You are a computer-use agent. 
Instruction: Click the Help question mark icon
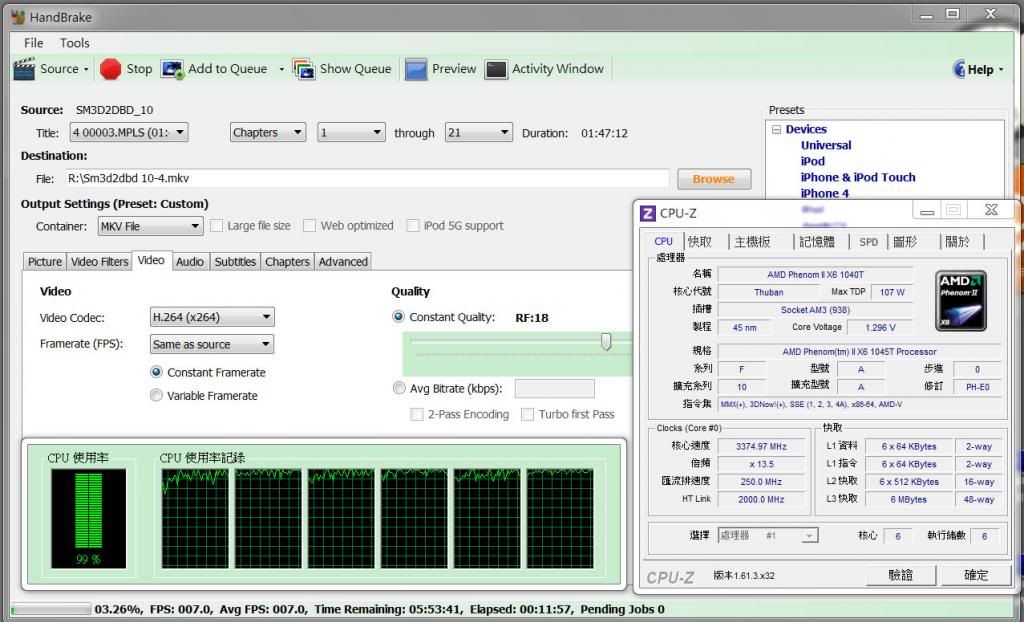(959, 69)
